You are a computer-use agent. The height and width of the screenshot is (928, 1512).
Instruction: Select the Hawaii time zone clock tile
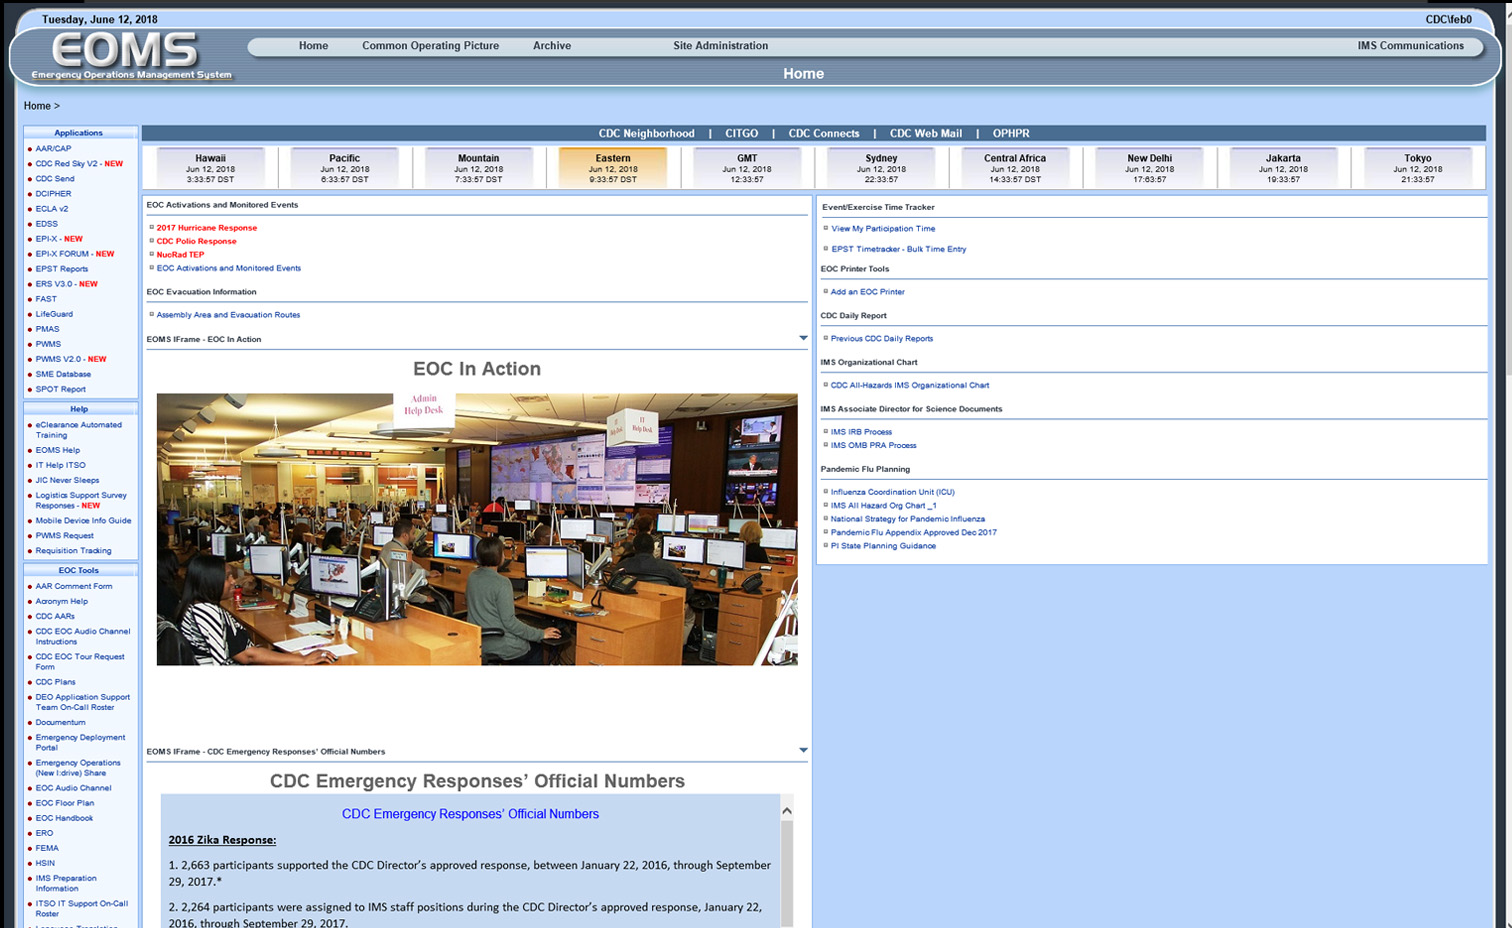(210, 168)
